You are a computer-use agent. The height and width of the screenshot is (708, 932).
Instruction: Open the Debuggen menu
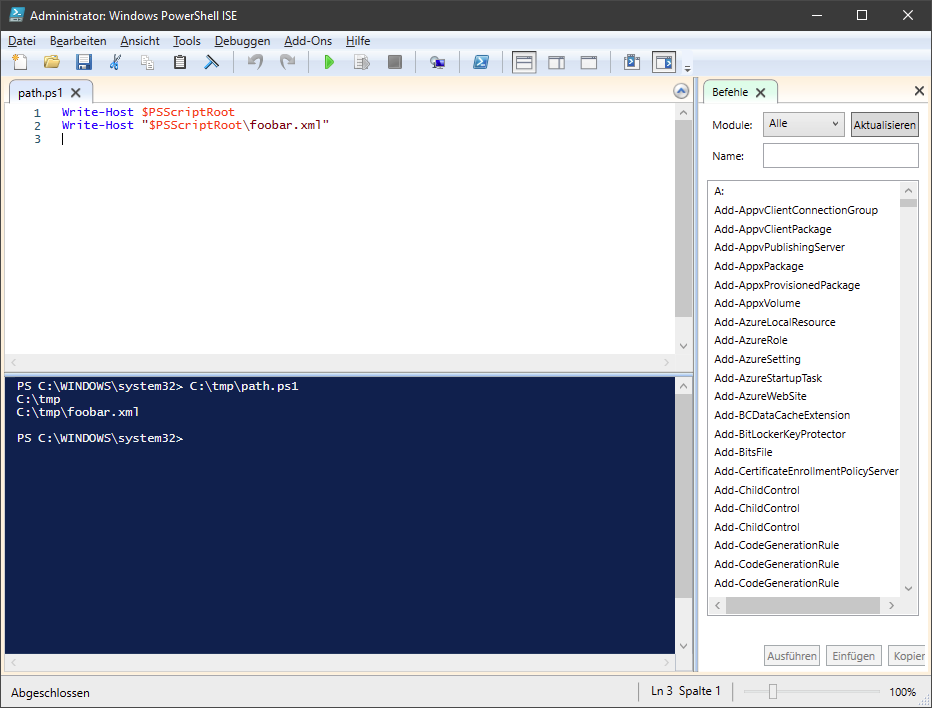[x=243, y=41]
